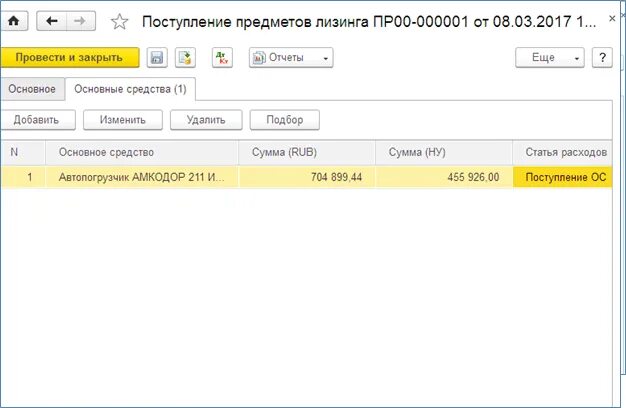The height and width of the screenshot is (408, 626).
Task: Sort by the N column header
Action: click(x=23, y=152)
